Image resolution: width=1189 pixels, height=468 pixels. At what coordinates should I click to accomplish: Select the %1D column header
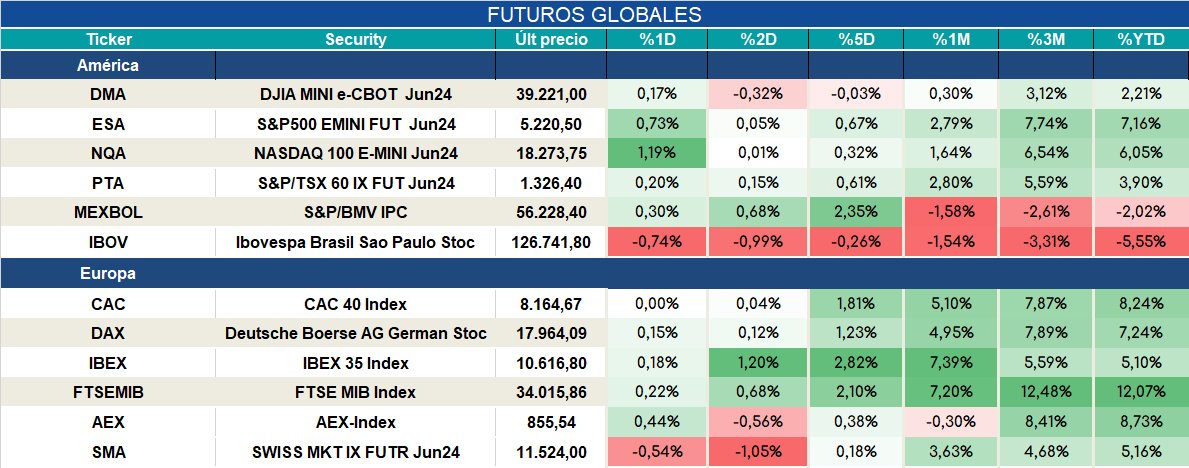[657, 40]
